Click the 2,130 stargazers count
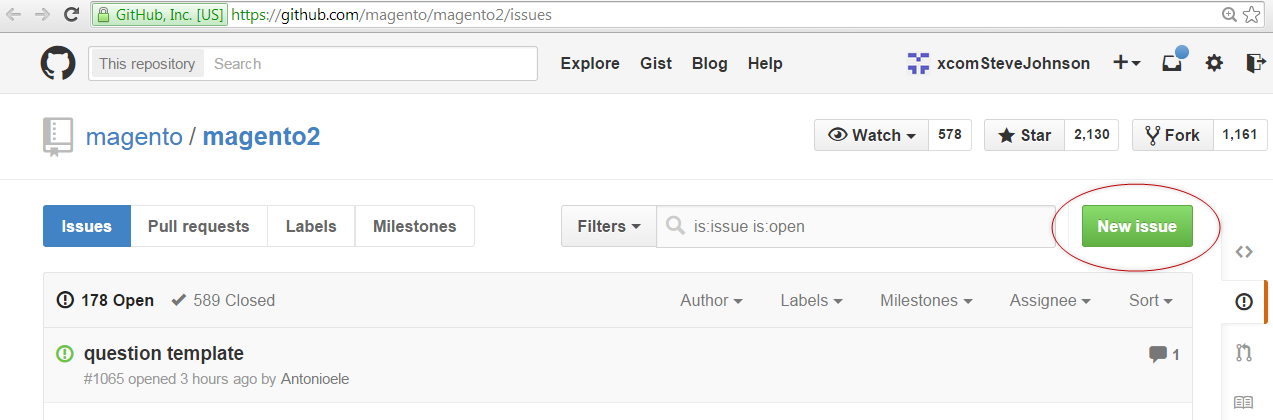 pos(1091,135)
